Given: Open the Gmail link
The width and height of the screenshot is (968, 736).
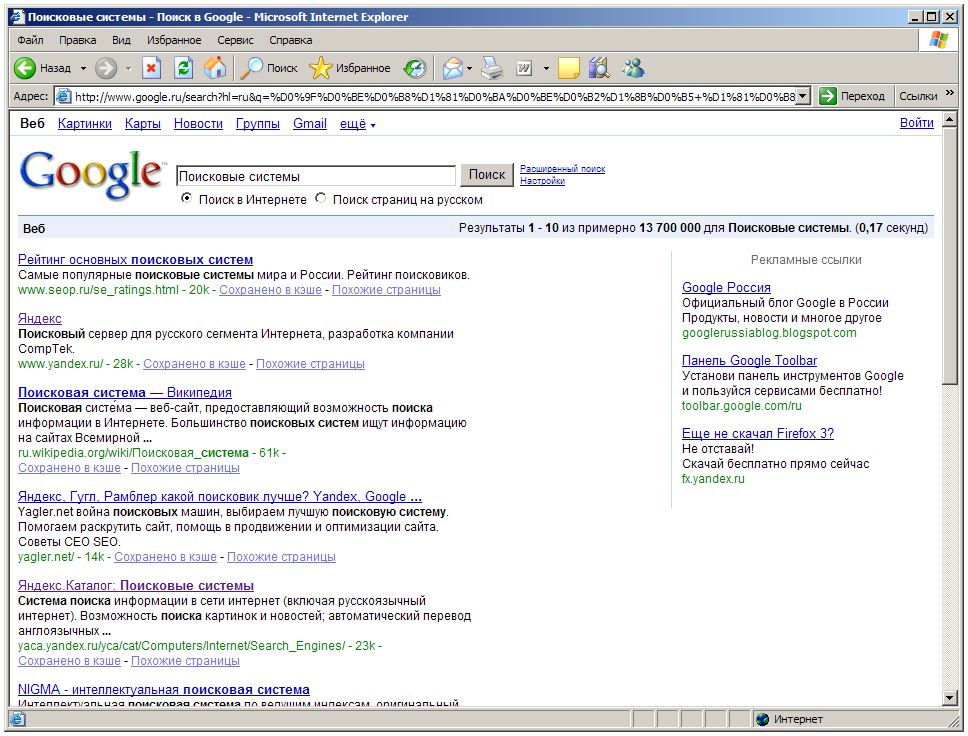Looking at the screenshot, I should click(310, 123).
